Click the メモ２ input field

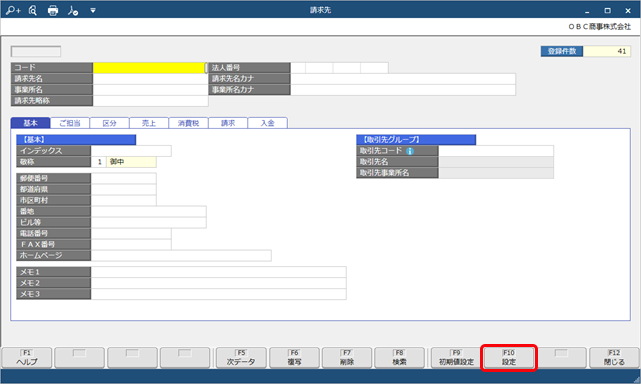coord(219,283)
